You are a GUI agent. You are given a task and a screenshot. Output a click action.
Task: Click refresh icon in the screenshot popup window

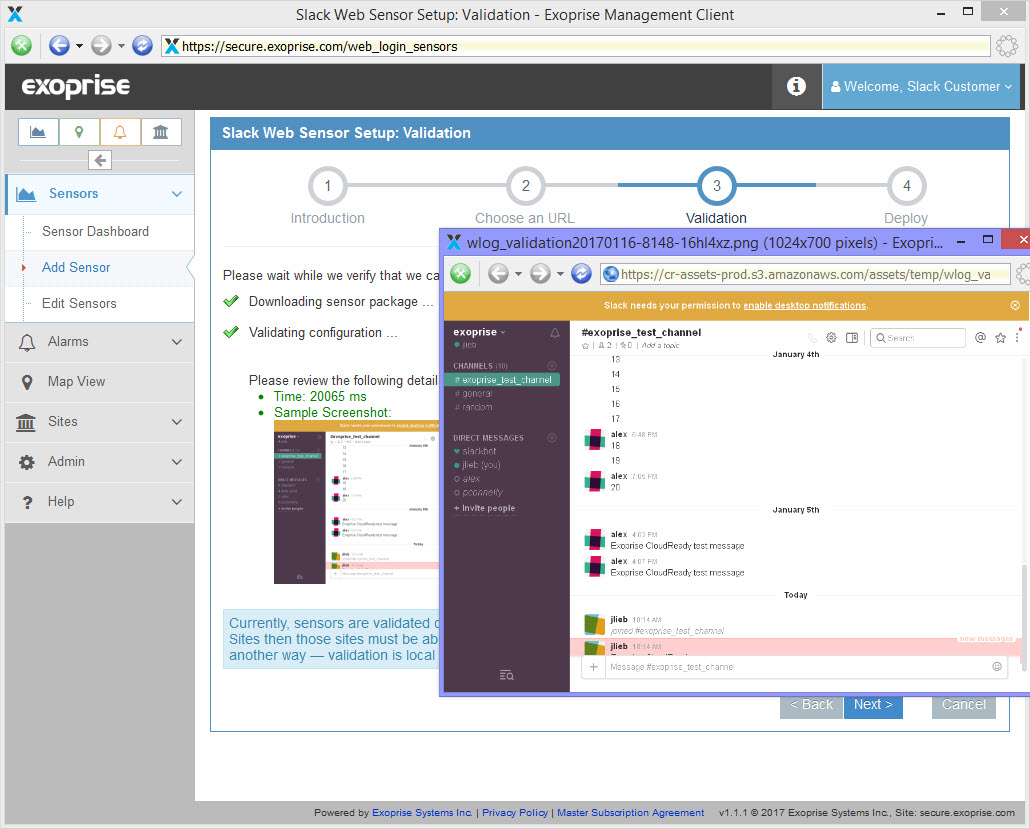581,273
